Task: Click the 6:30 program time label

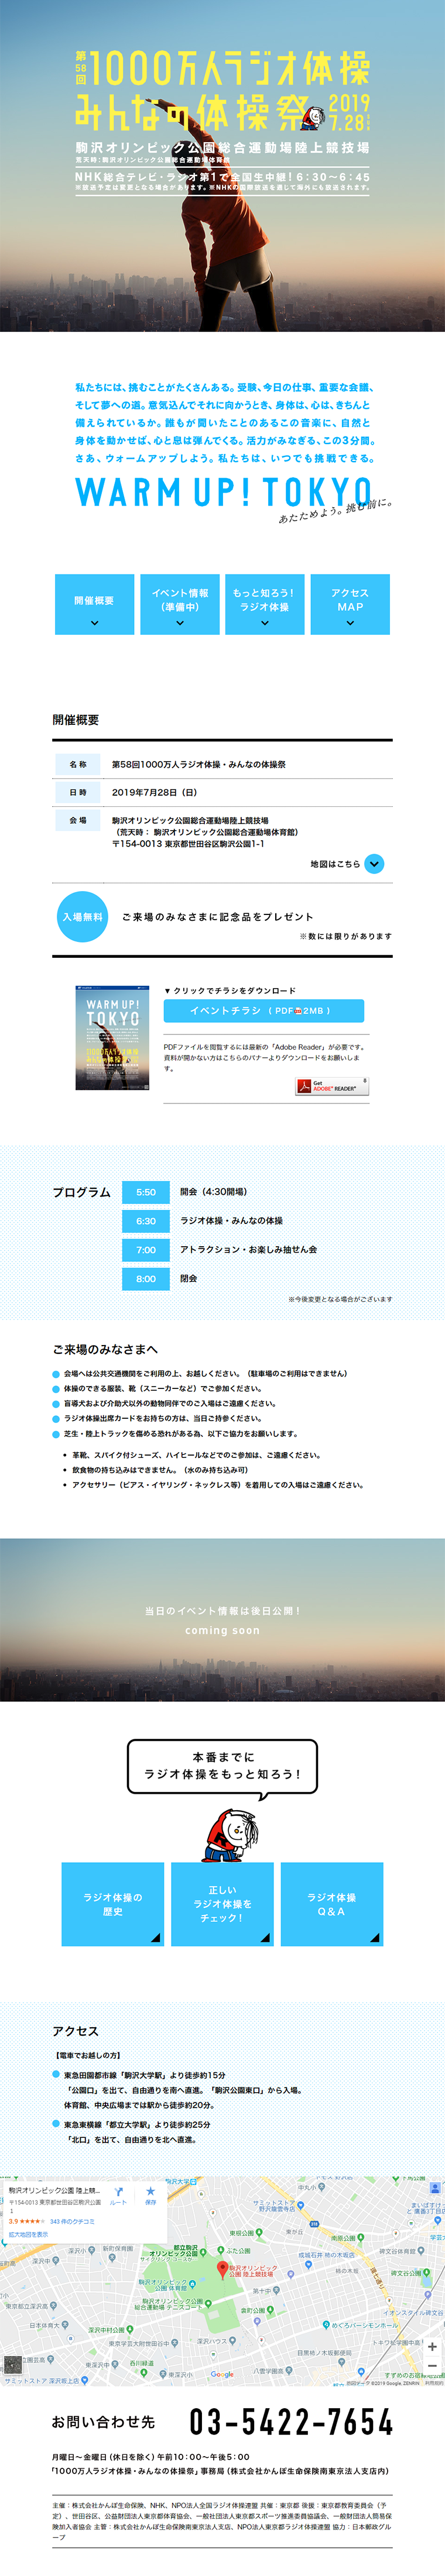Action: (x=146, y=1221)
